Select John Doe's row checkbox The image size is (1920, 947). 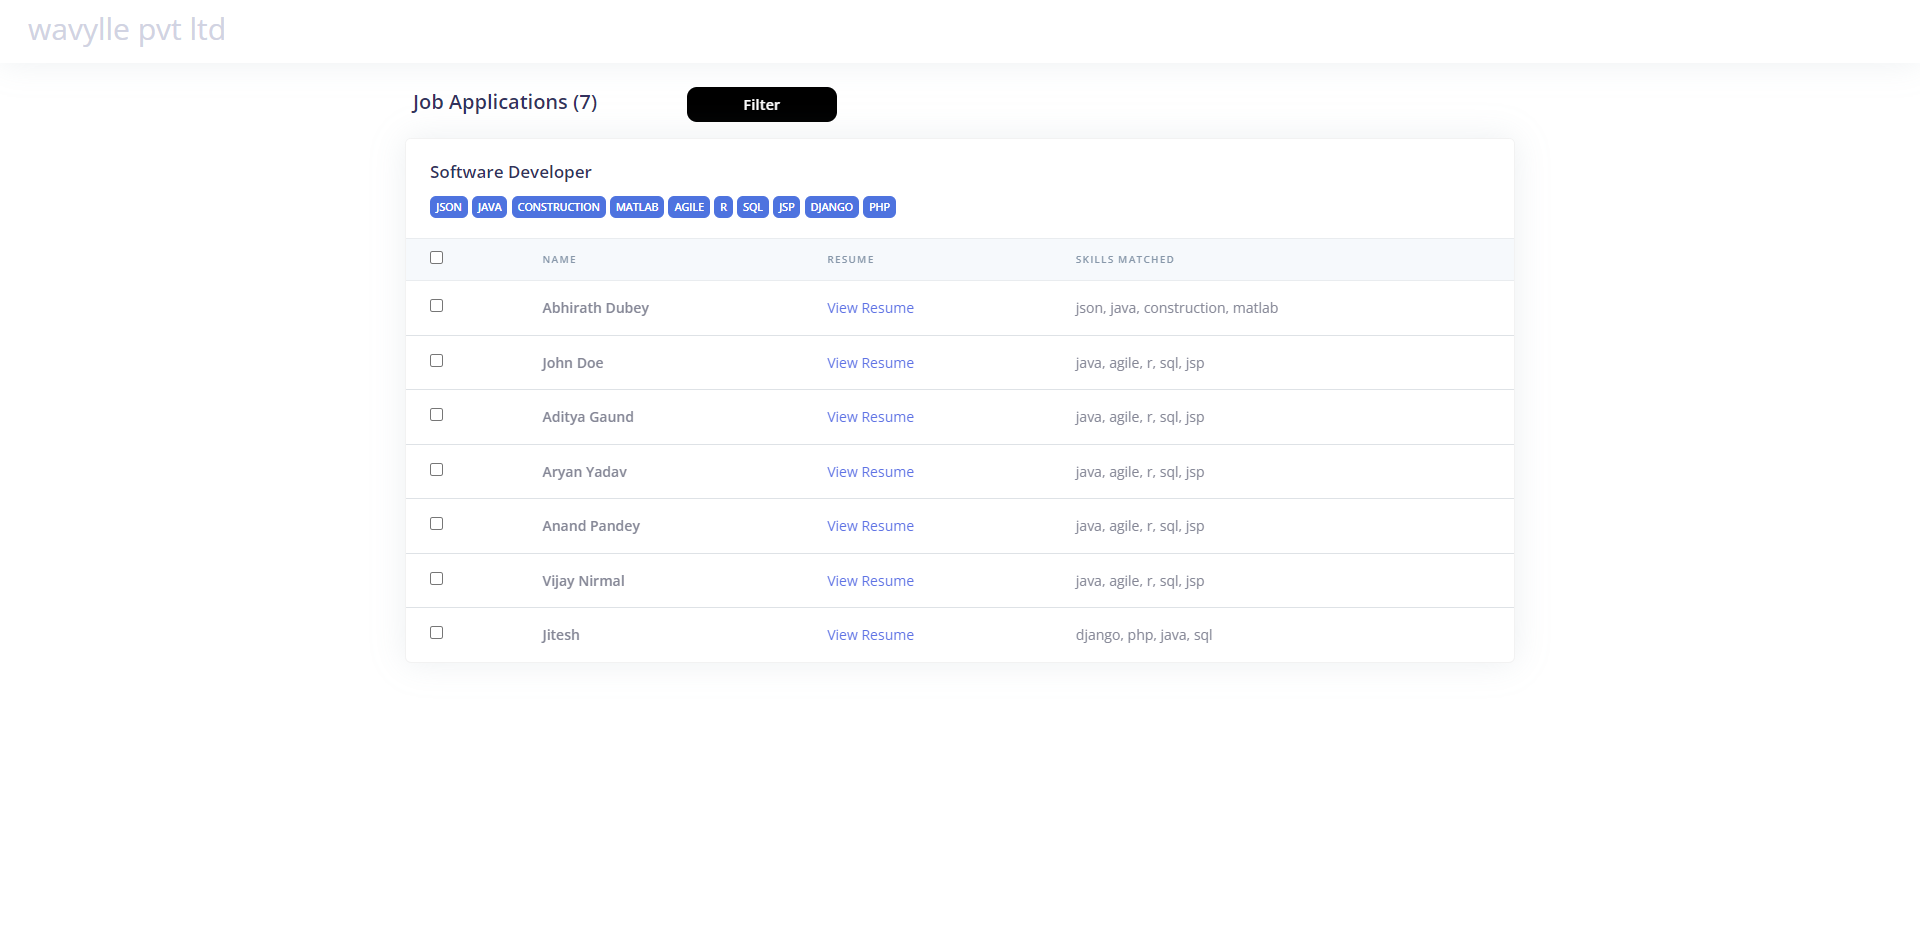[436, 361]
